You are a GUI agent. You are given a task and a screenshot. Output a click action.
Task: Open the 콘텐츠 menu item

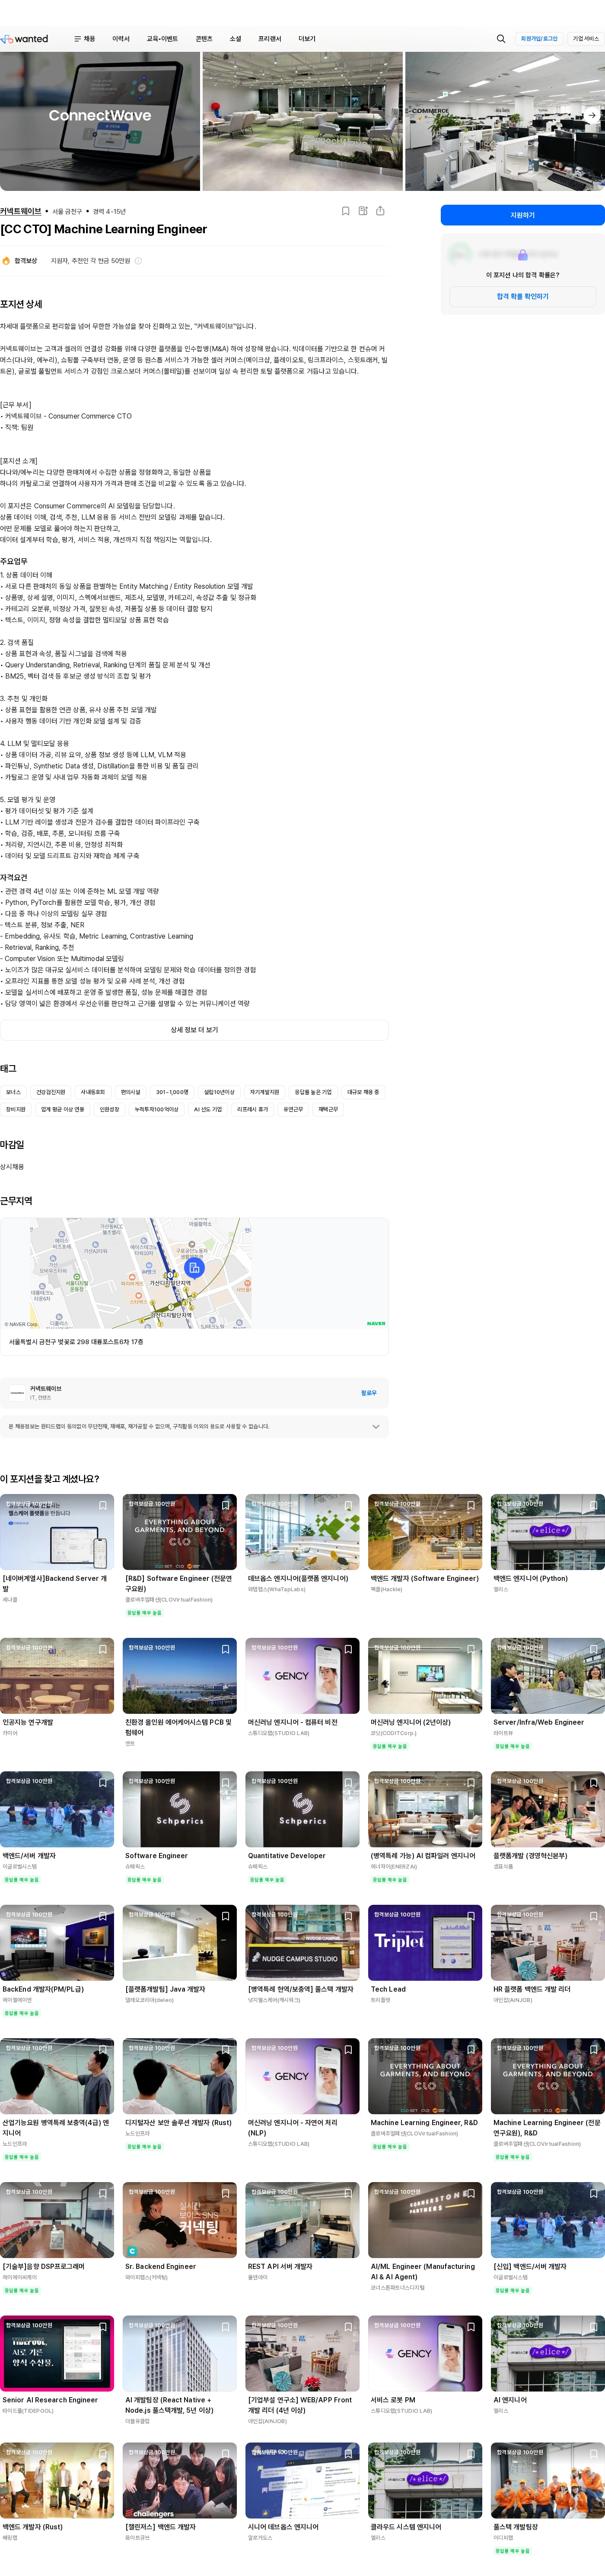[x=204, y=39]
